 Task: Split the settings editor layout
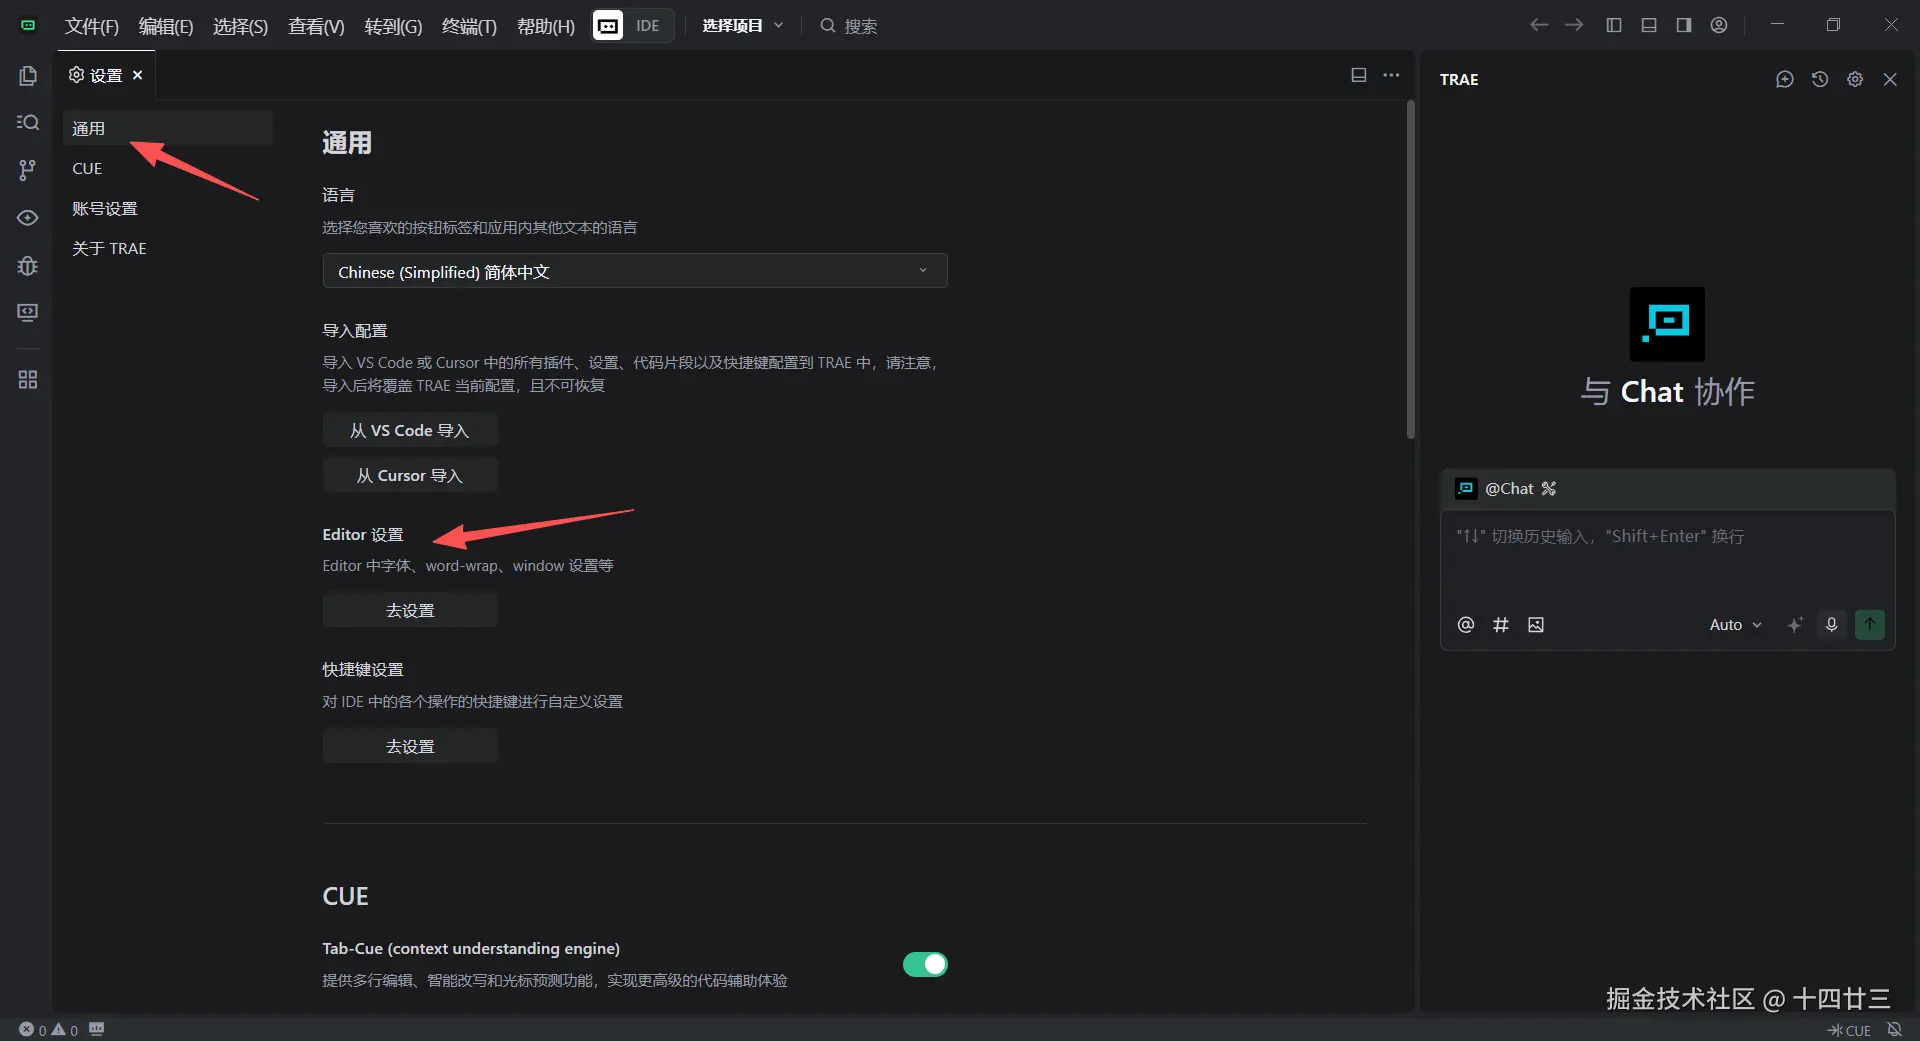[x=1359, y=75]
